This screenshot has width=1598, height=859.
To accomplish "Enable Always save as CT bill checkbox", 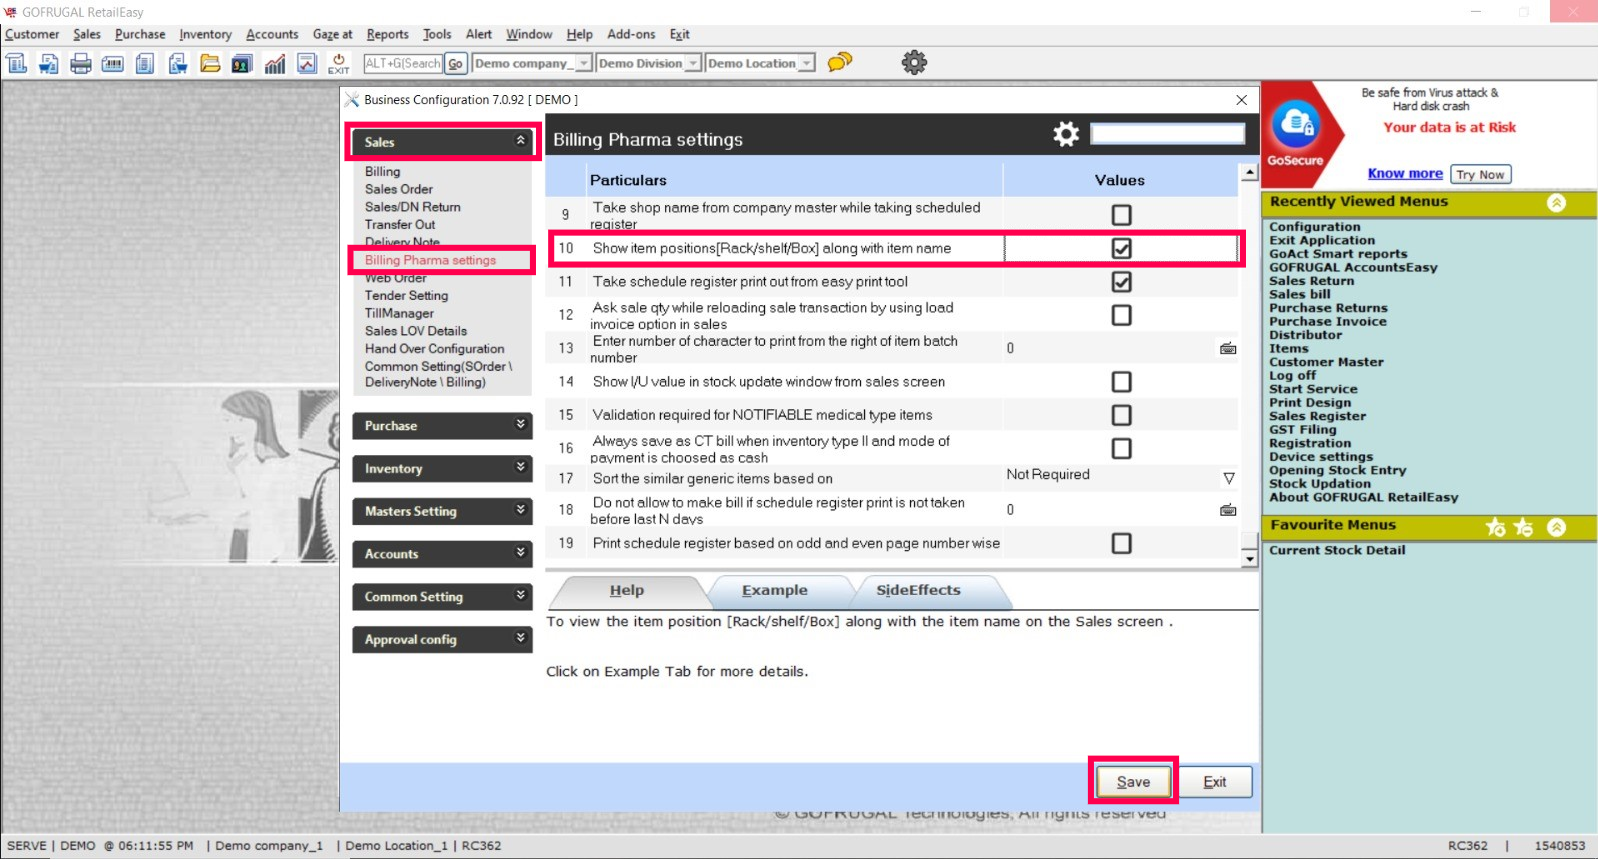I will 1122,448.
